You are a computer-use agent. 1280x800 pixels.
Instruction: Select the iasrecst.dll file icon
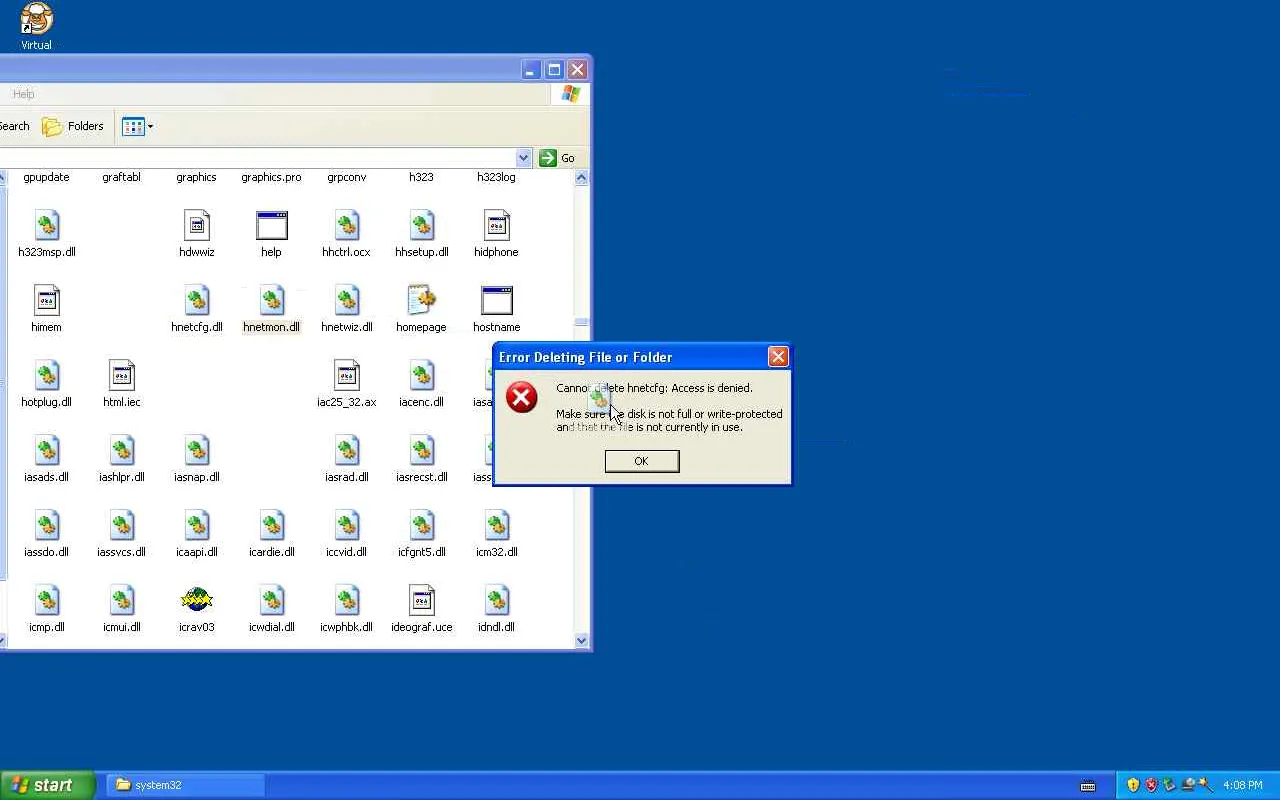point(422,450)
